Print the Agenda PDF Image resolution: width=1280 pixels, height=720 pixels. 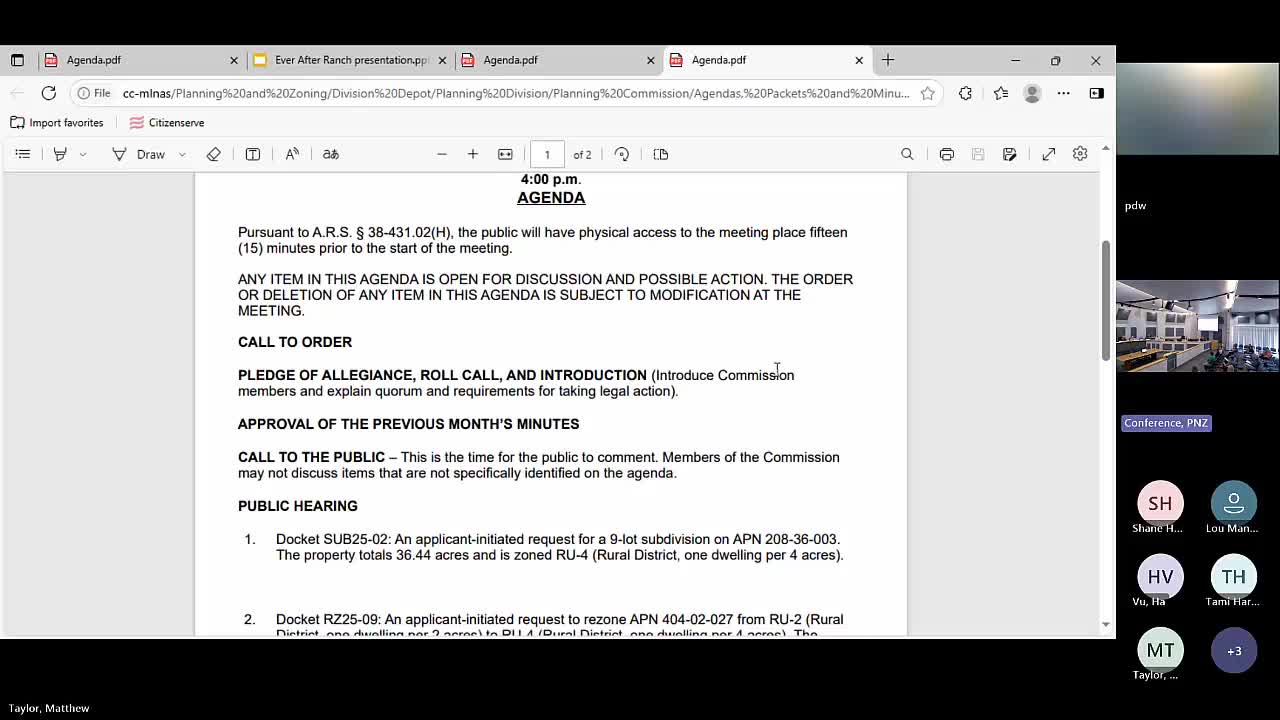pos(946,154)
